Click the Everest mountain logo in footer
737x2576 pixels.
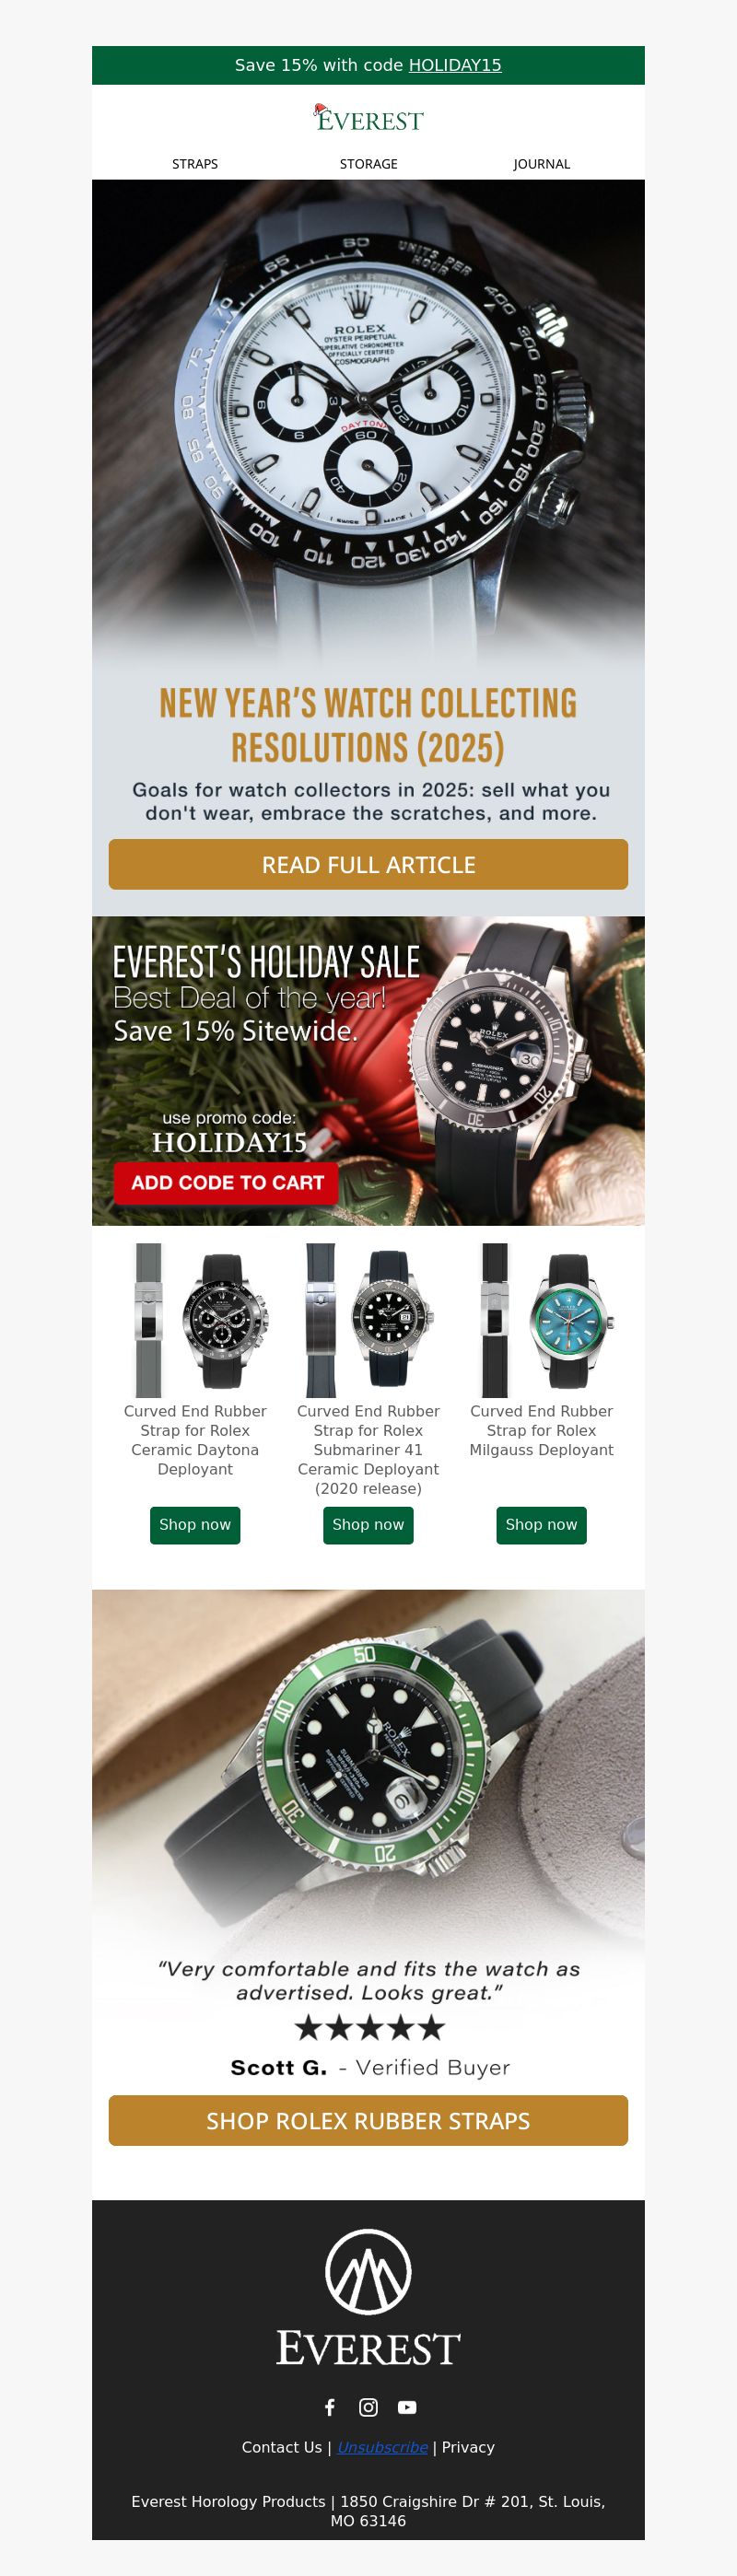(368, 2298)
